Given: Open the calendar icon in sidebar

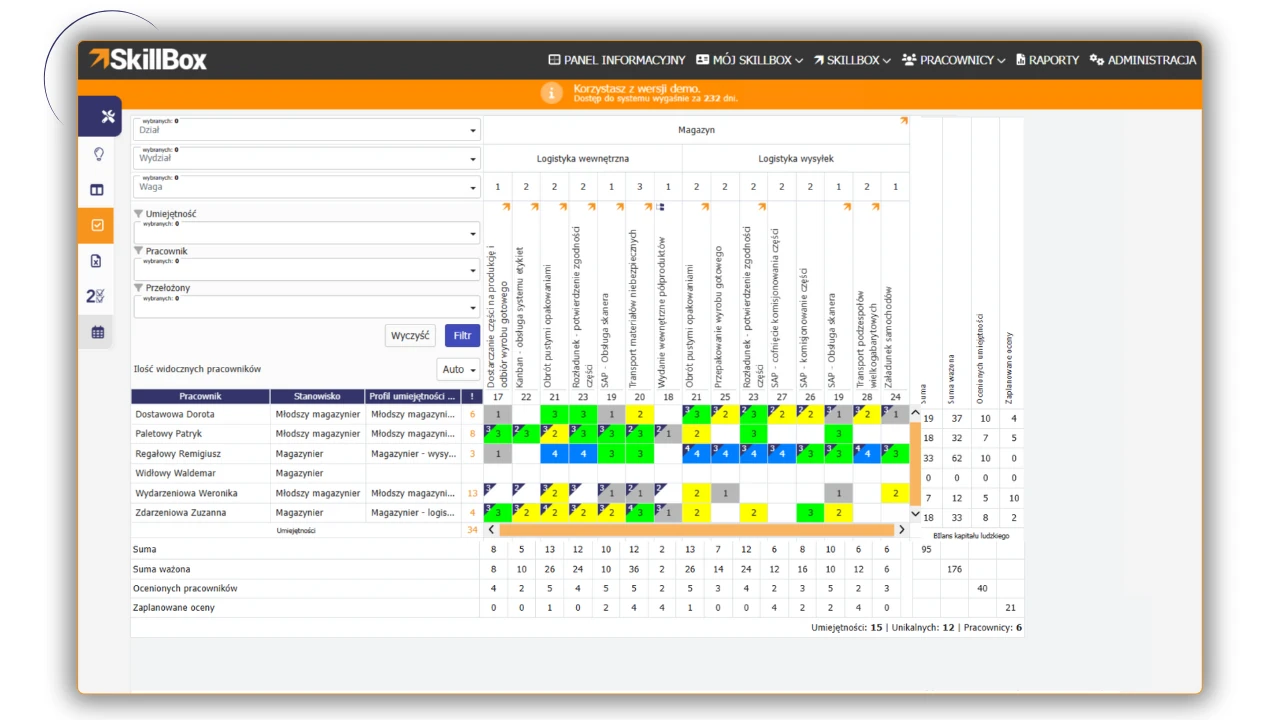Looking at the screenshot, I should tap(97, 333).
